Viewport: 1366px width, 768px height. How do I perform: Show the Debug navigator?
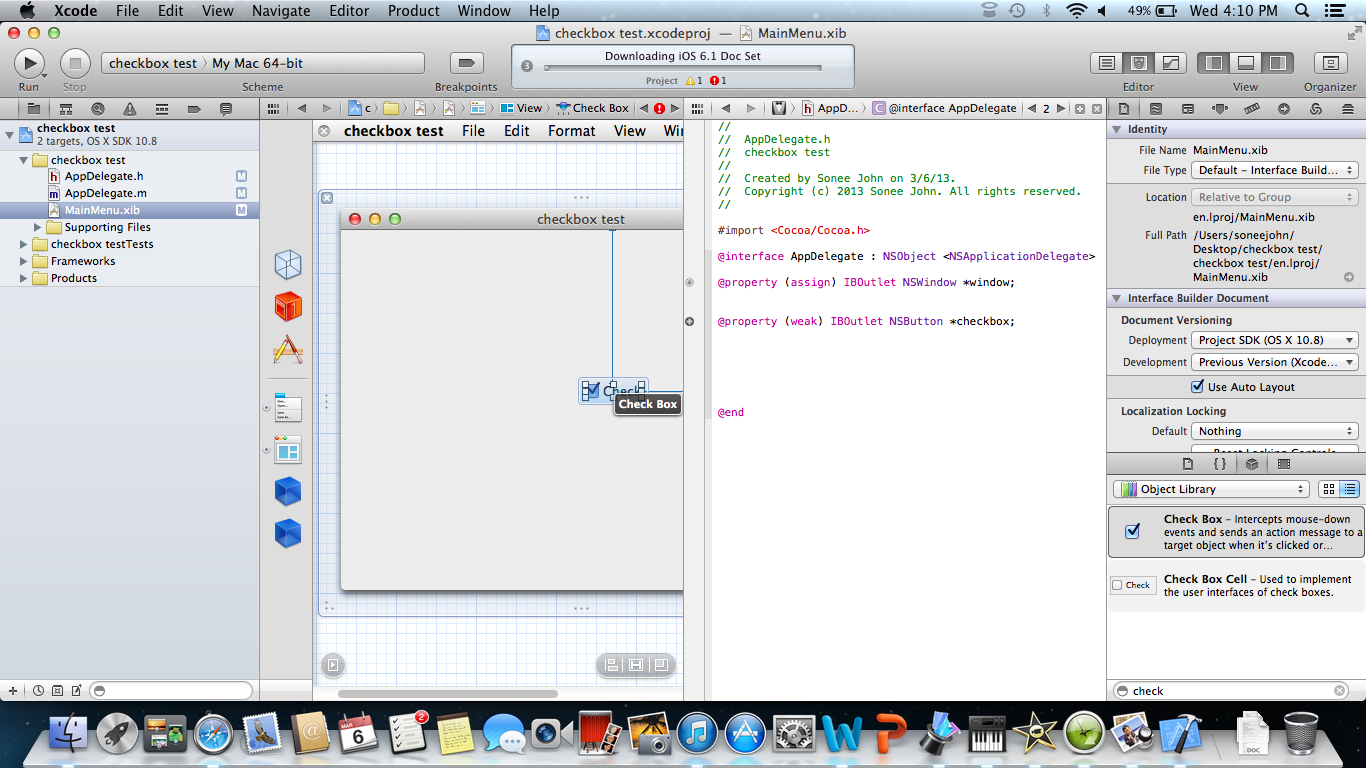coord(162,108)
